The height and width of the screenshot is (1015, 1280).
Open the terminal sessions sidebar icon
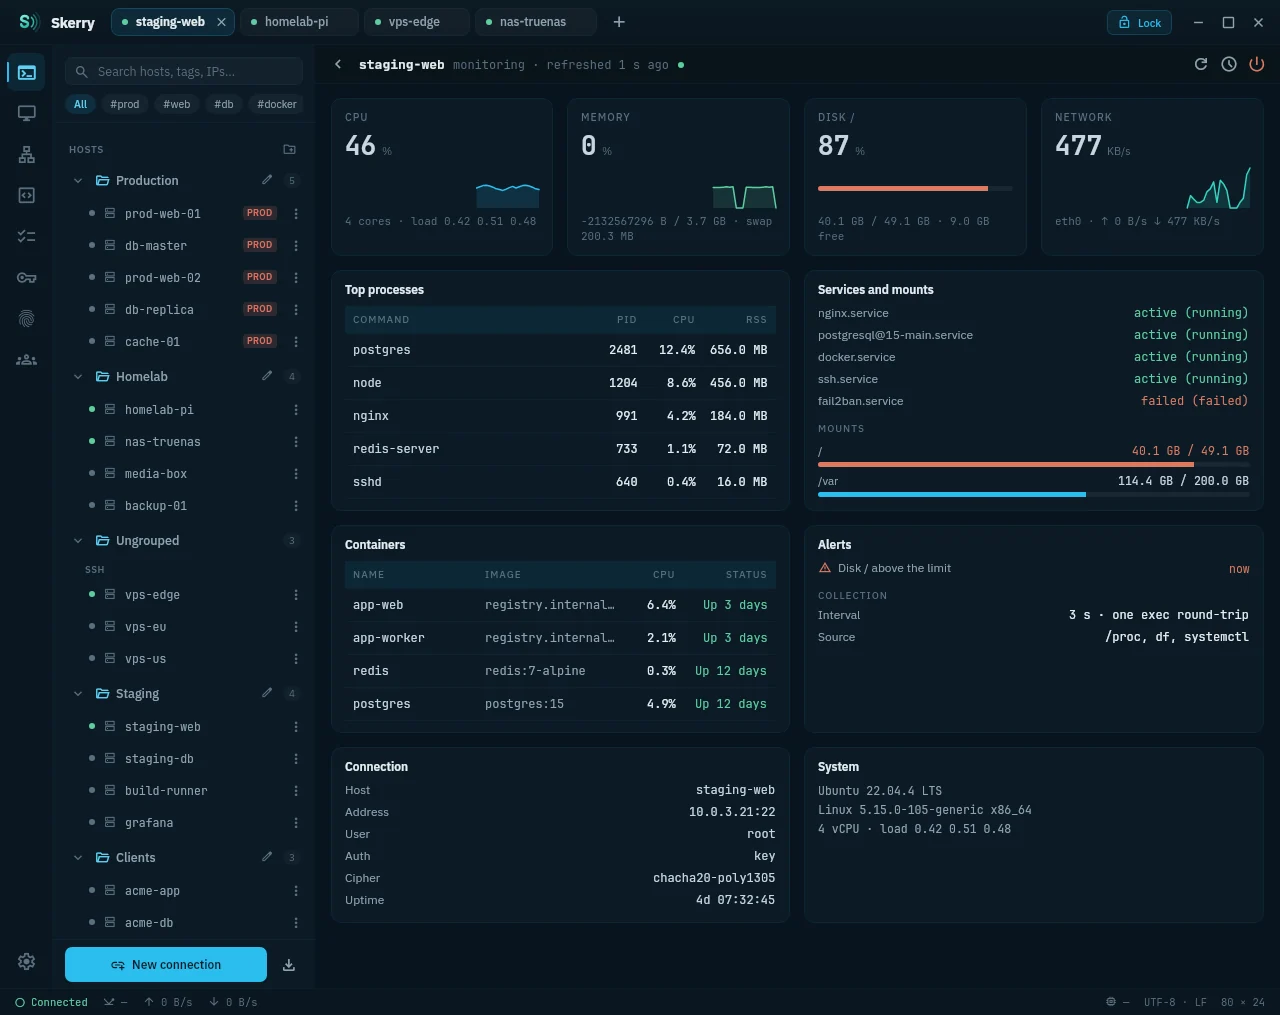(x=27, y=72)
